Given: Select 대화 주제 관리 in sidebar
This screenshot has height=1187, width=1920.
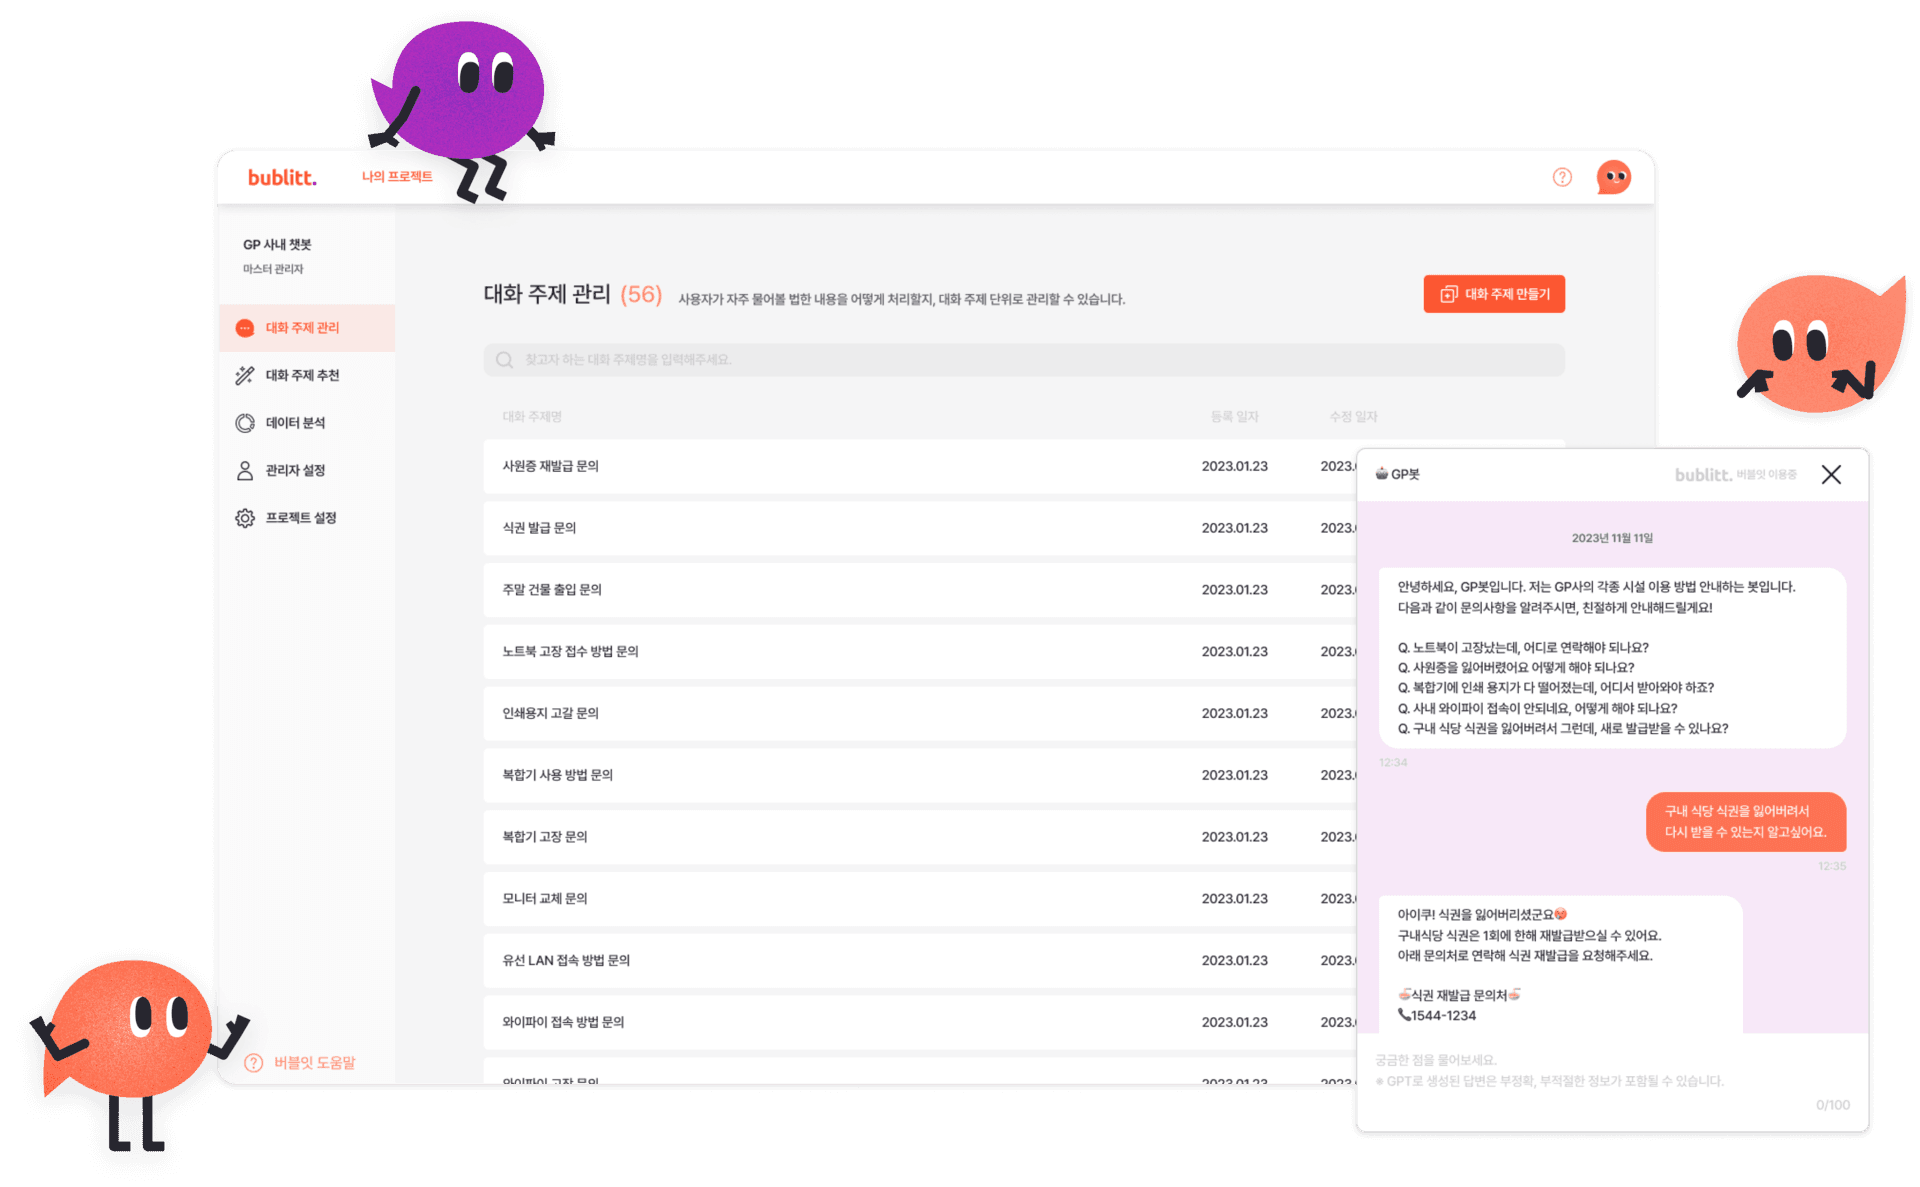Looking at the screenshot, I should coord(307,328).
